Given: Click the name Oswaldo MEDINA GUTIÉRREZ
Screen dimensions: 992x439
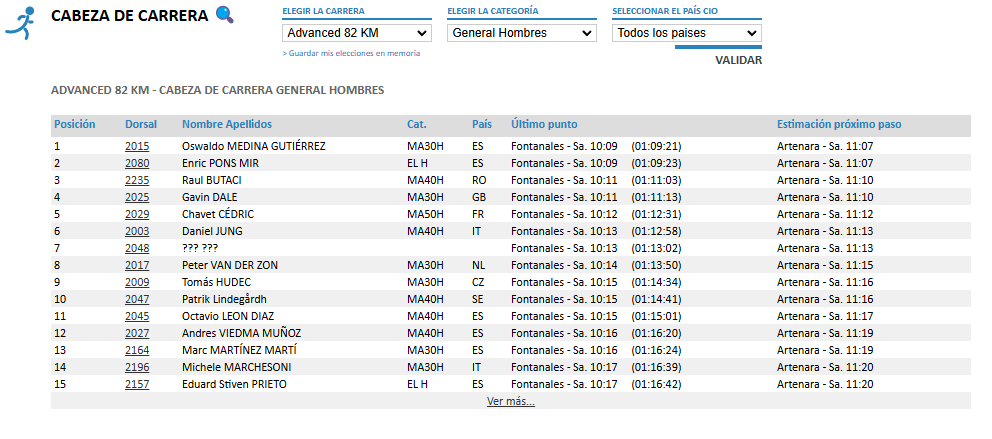Looking at the screenshot, I should (254, 146).
